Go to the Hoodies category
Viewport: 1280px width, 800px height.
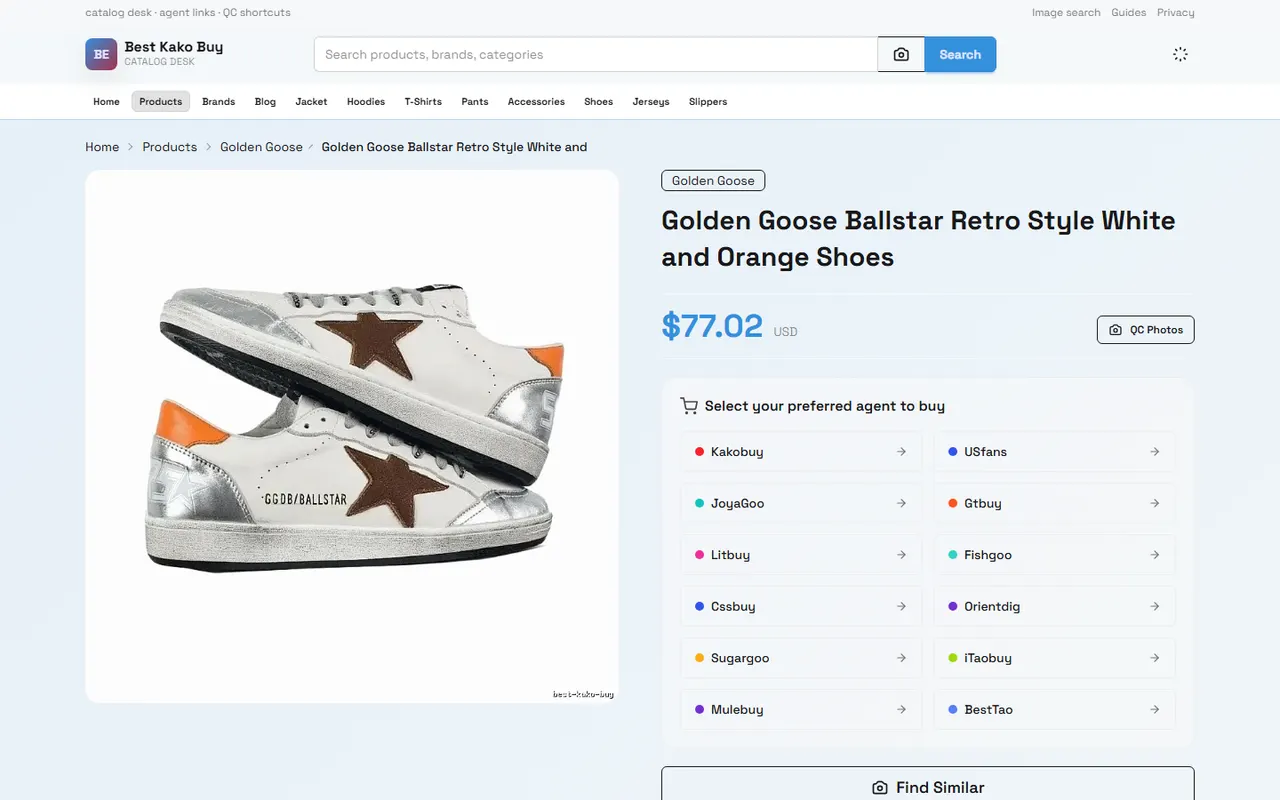click(366, 101)
